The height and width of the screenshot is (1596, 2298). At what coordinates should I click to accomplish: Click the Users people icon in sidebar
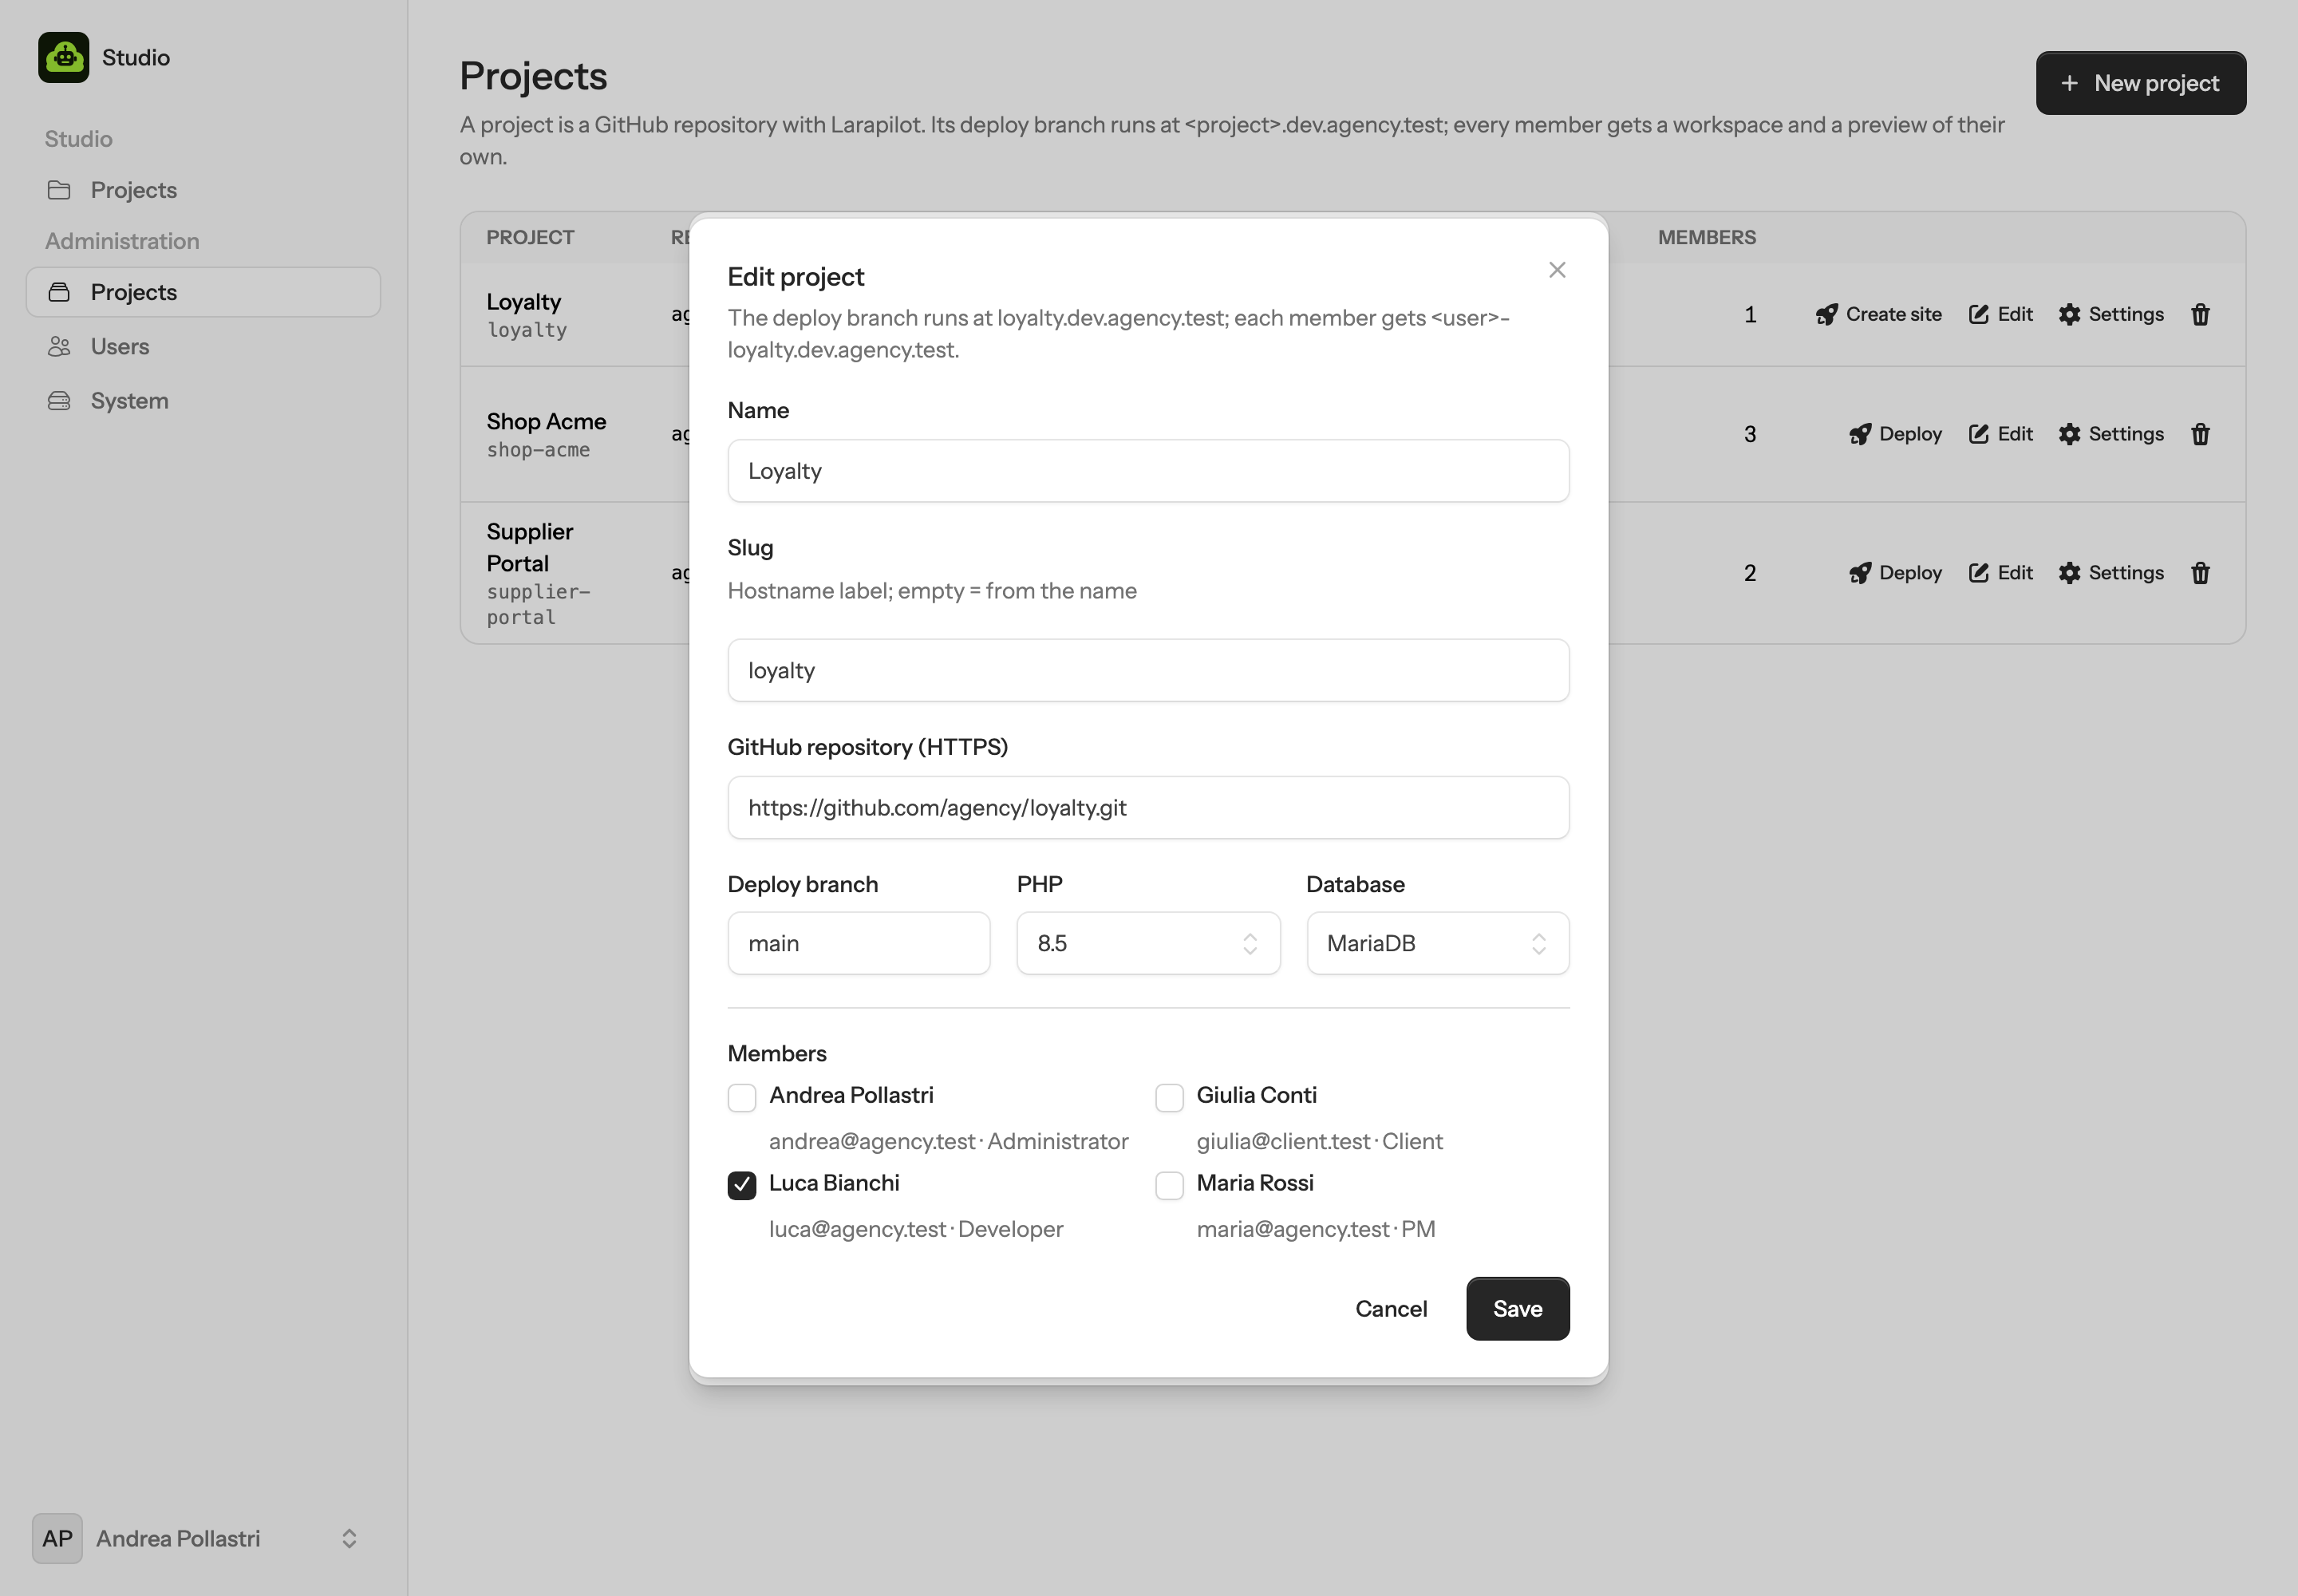pos(59,346)
